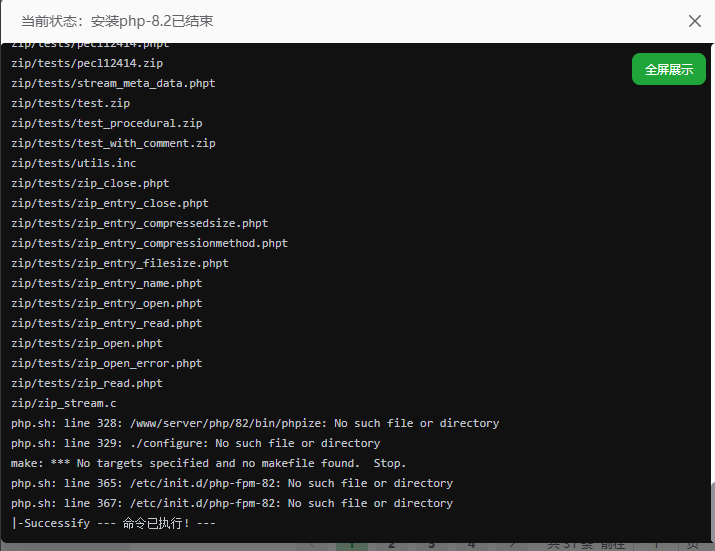715x551 pixels.
Task: Go to page 4 in pagination
Action: [x=471, y=545]
